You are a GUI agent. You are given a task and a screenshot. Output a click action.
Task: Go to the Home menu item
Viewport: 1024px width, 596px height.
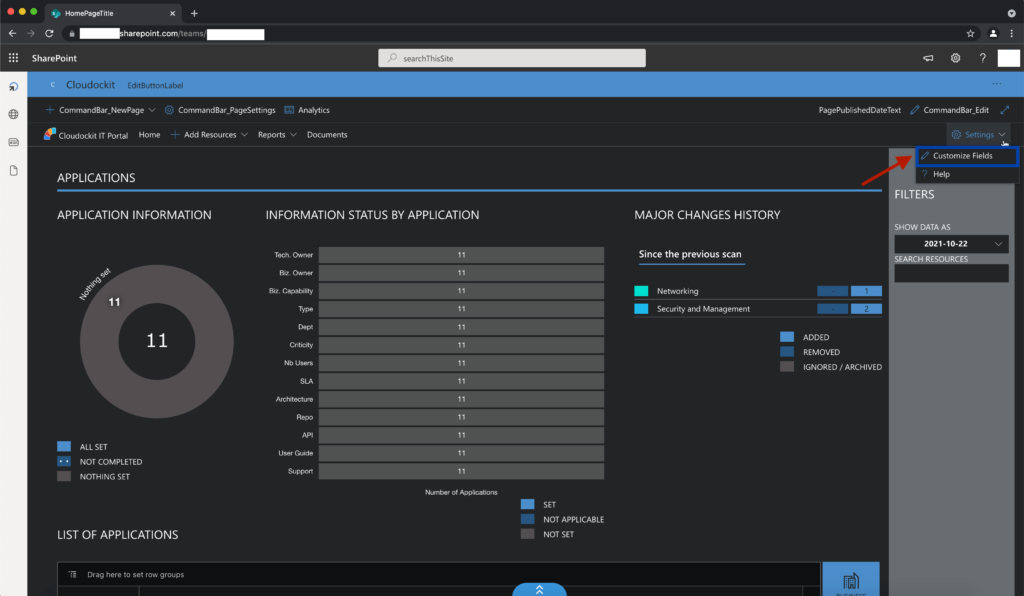(x=150, y=134)
